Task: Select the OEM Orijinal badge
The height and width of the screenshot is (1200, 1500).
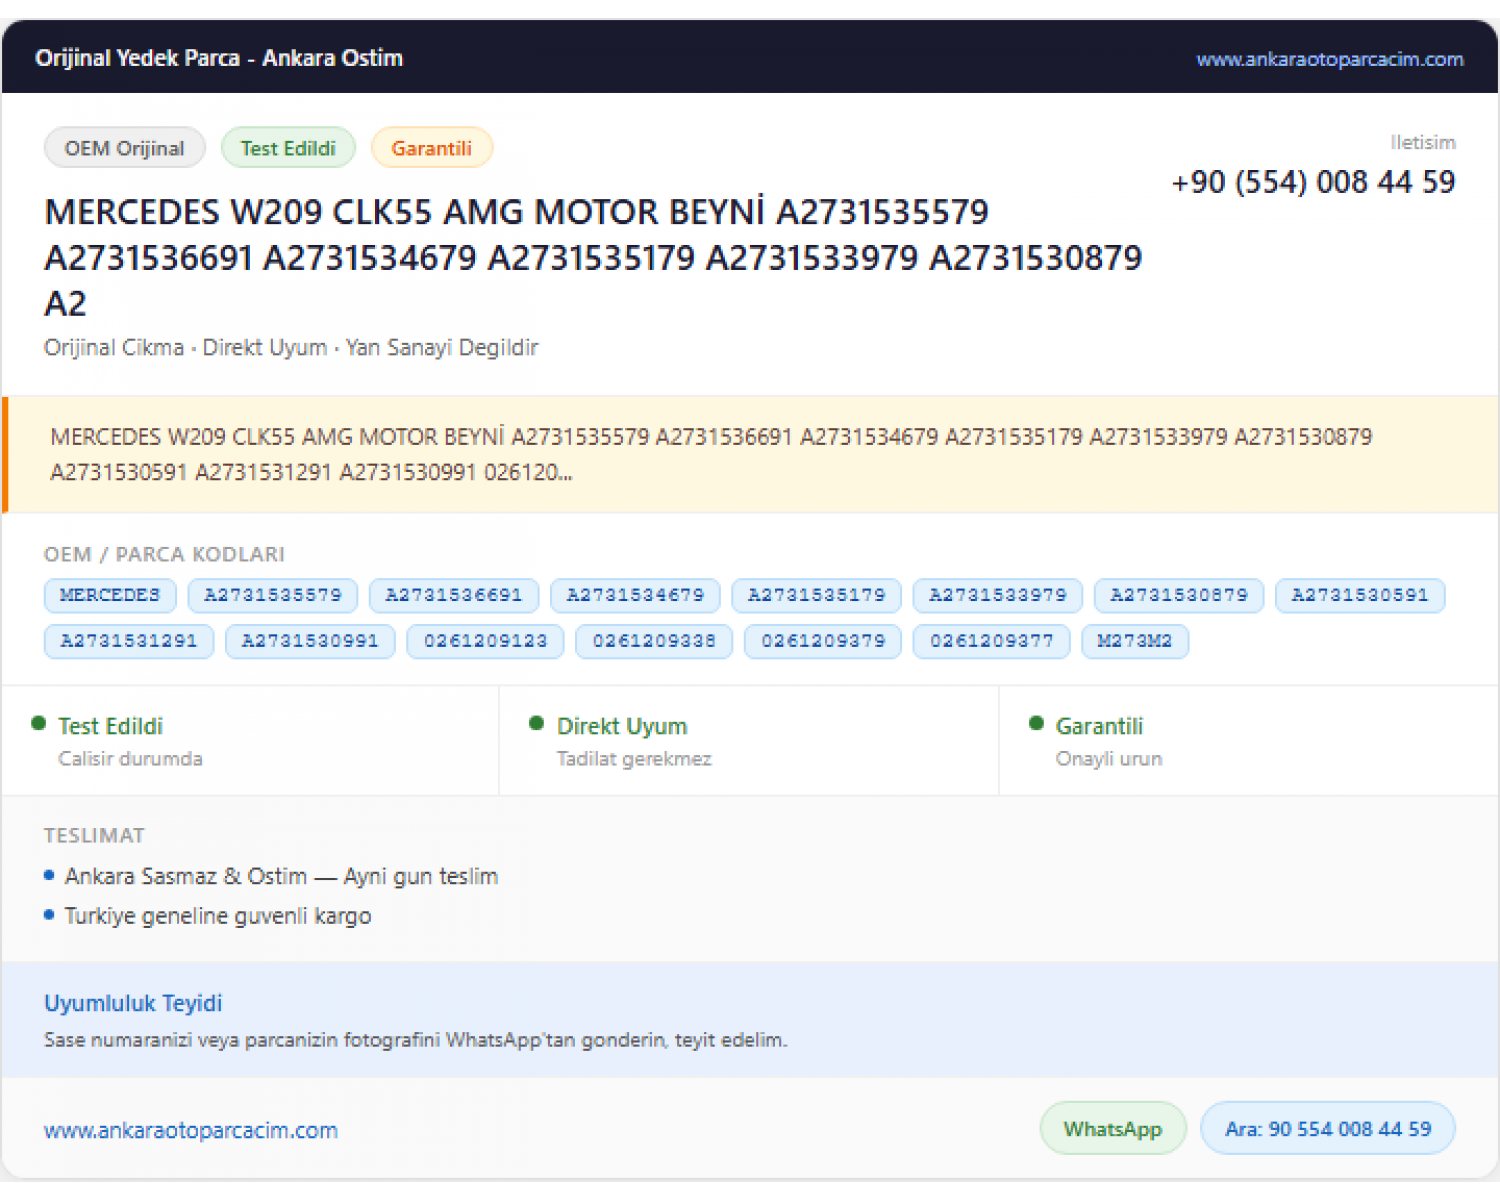Action: [x=125, y=148]
